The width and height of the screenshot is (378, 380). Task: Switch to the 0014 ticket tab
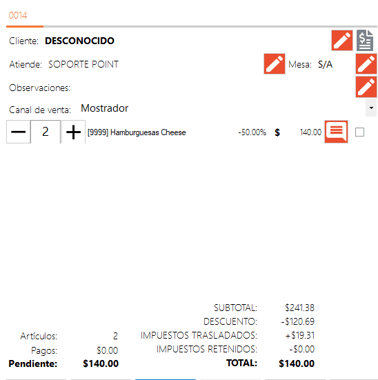pos(18,15)
